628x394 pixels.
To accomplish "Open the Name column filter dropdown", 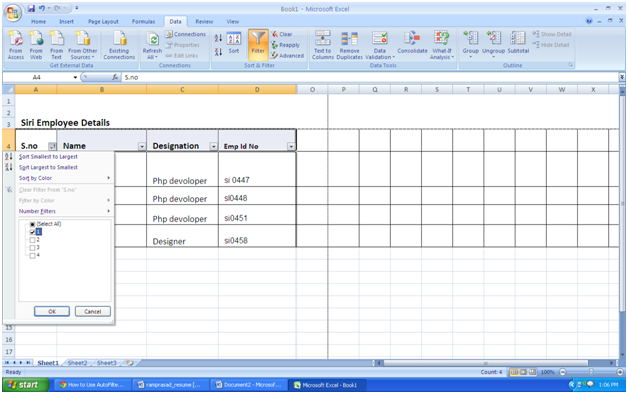I will tap(142, 147).
